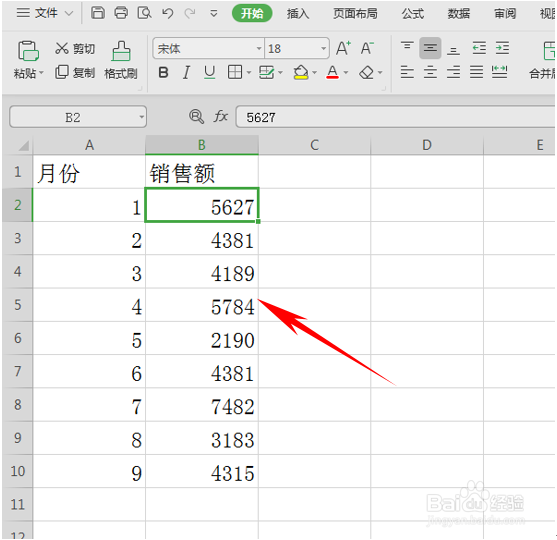Viewport: 557px width, 540px height.
Task: Click the Save icon in quick access toolbar
Action: click(98, 13)
